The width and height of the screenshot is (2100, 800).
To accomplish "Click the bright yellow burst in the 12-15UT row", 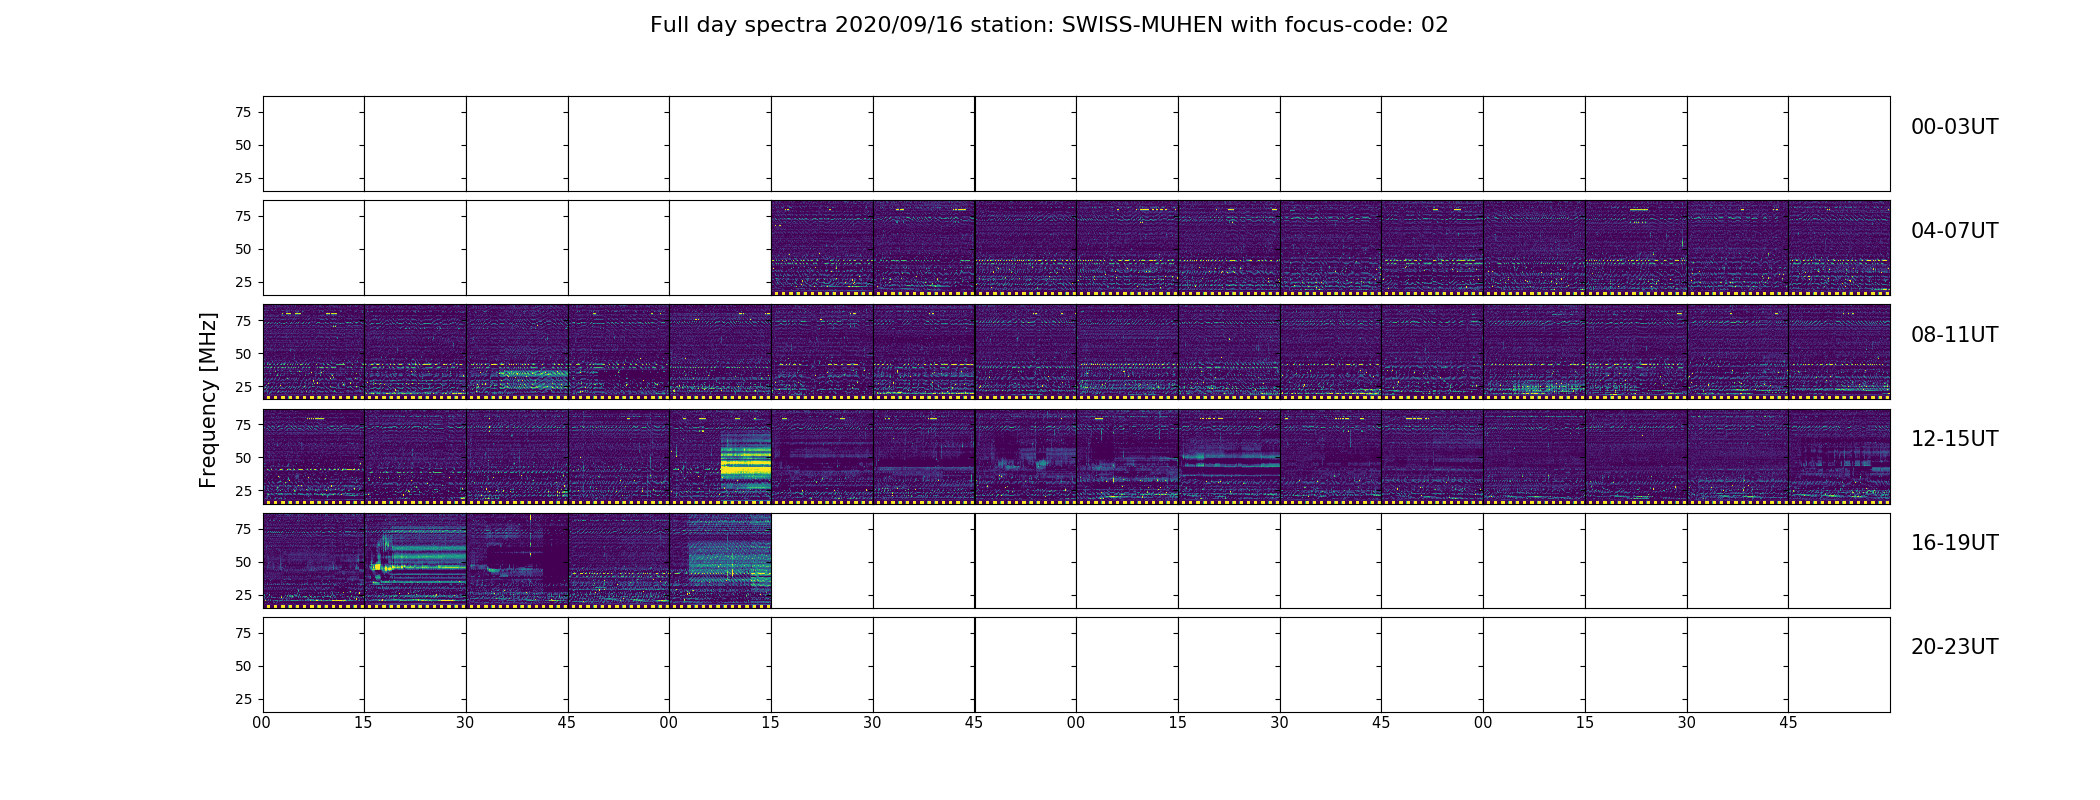I will coord(745,464).
